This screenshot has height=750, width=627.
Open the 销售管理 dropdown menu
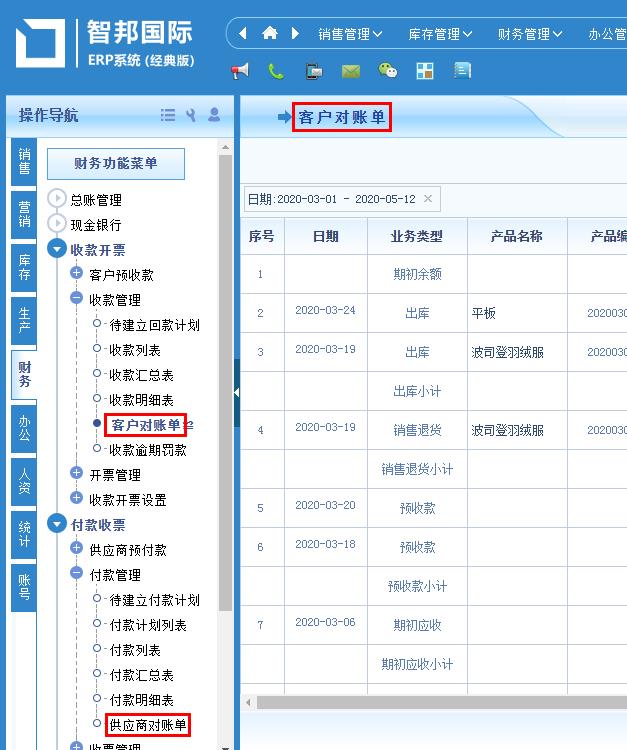(x=350, y=34)
